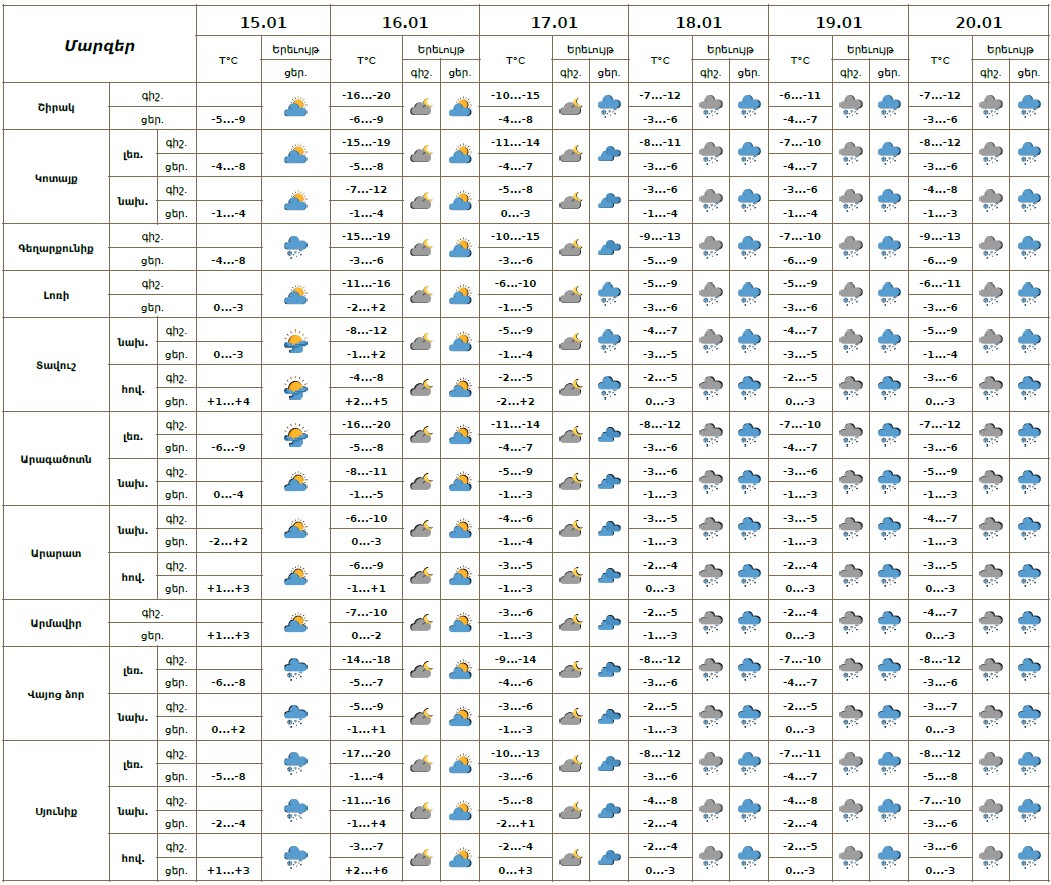Select the 15.01 date column header
The width and height of the screenshot is (1051, 885).
(x=263, y=22)
